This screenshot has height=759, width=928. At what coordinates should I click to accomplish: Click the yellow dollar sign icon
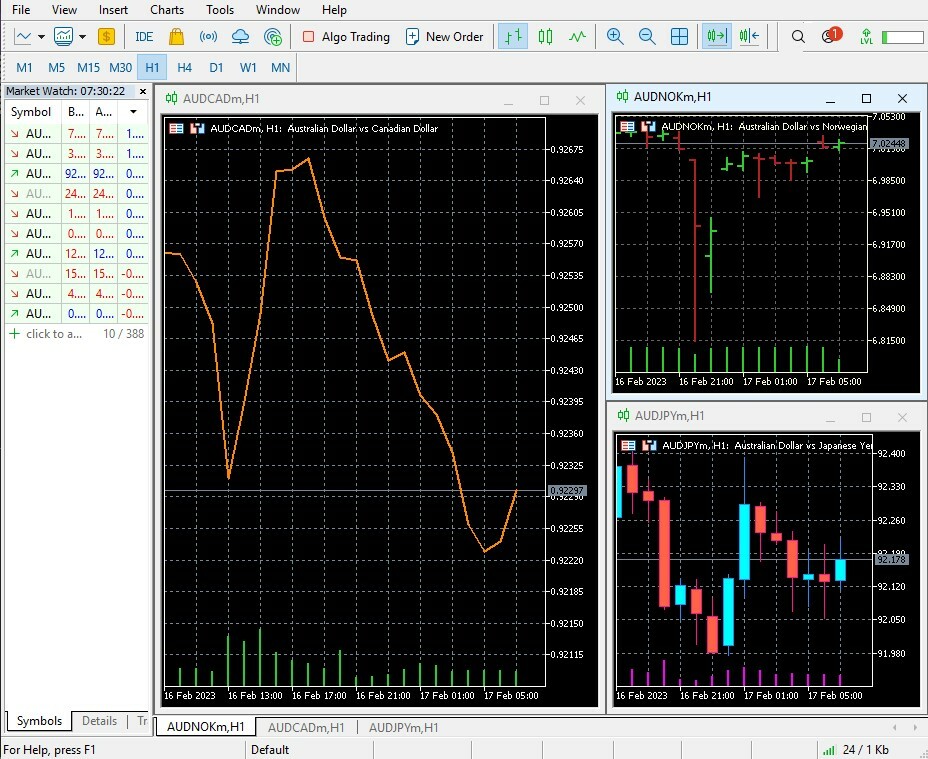107,37
